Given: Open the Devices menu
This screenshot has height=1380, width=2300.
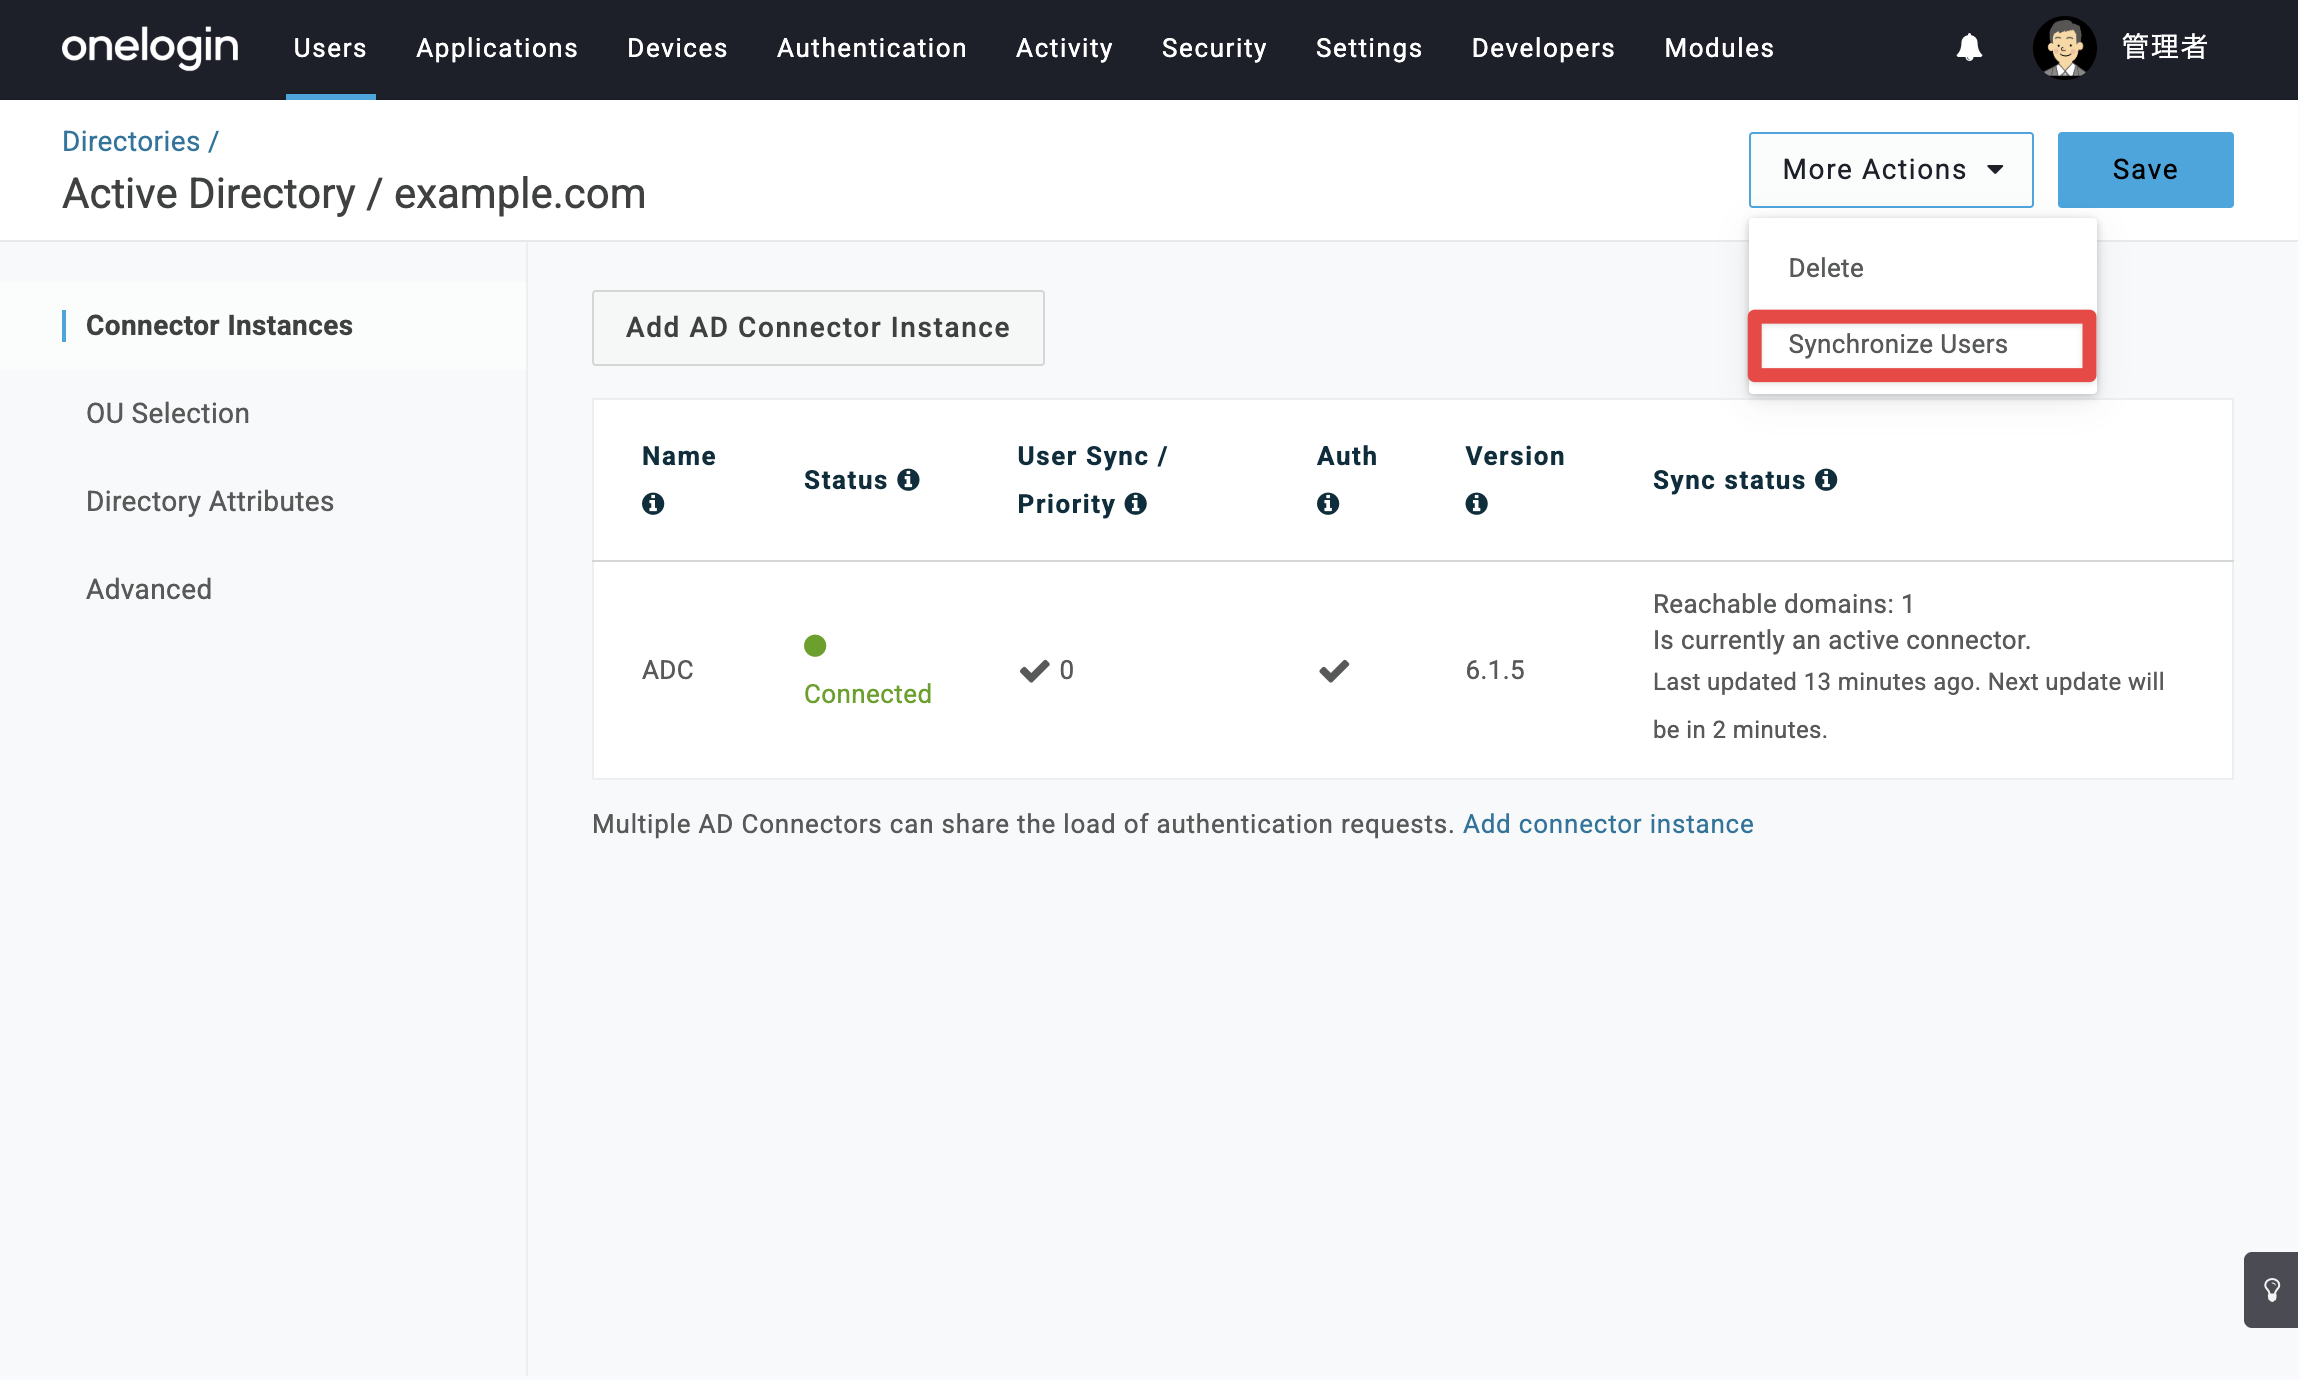Looking at the screenshot, I should (x=677, y=48).
